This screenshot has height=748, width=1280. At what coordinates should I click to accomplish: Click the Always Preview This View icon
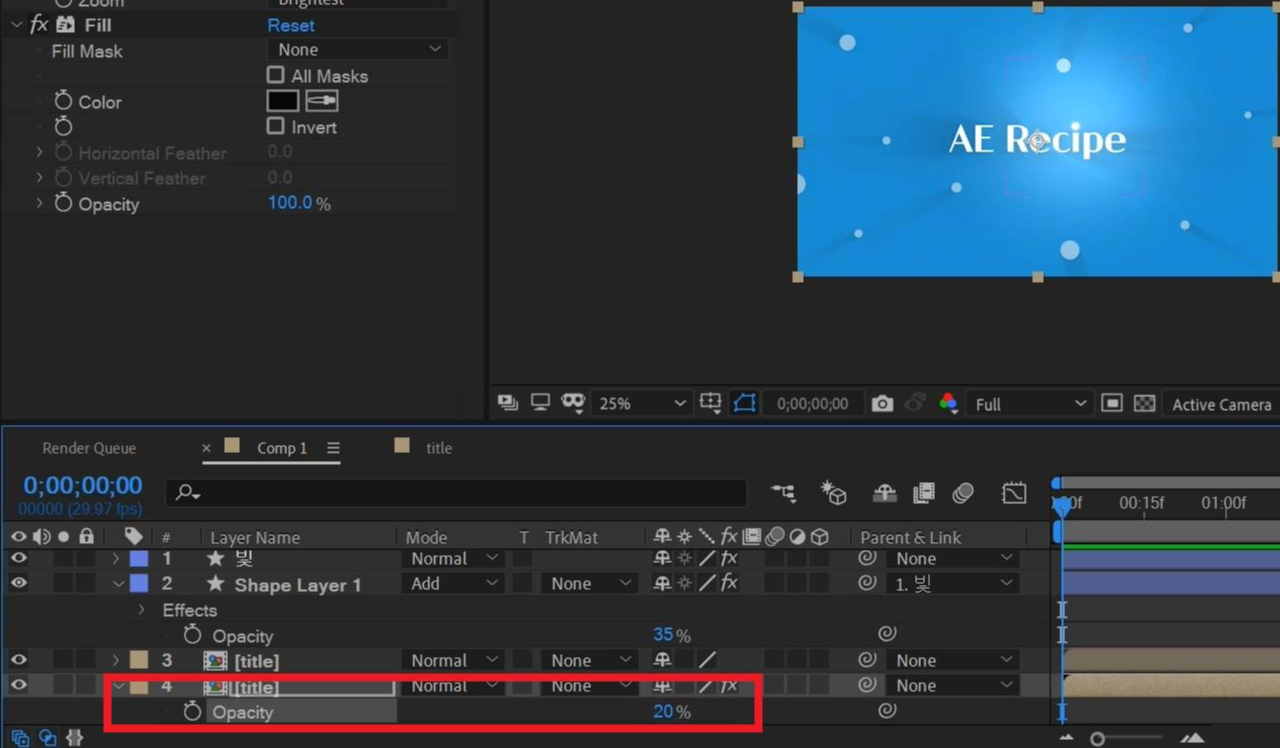click(508, 403)
